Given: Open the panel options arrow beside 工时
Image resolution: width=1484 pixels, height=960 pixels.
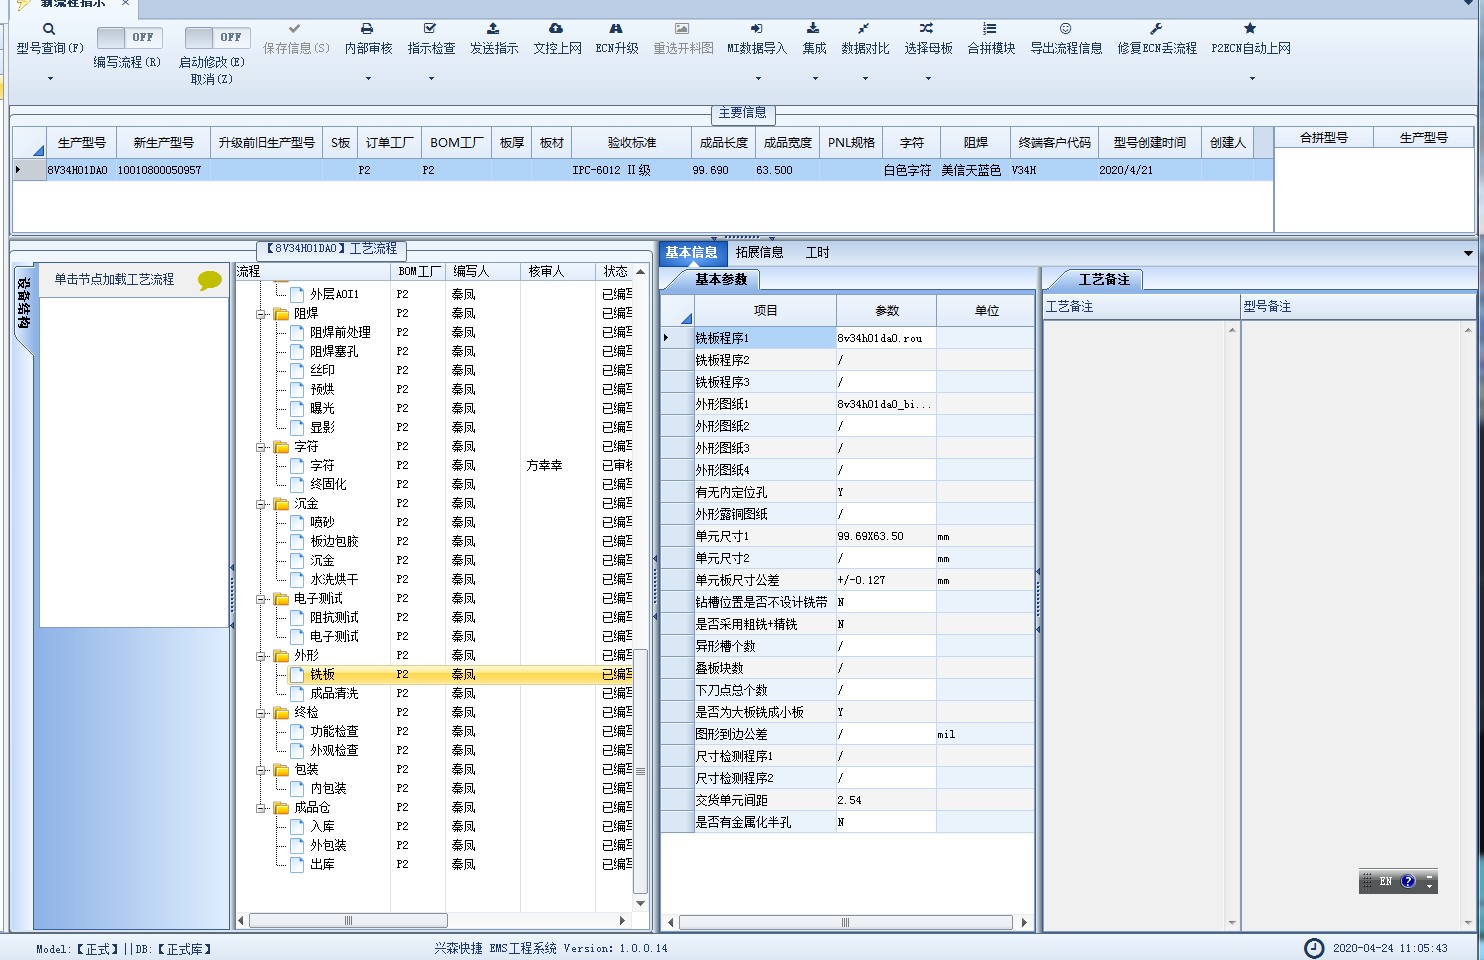Looking at the screenshot, I should point(1467,253).
